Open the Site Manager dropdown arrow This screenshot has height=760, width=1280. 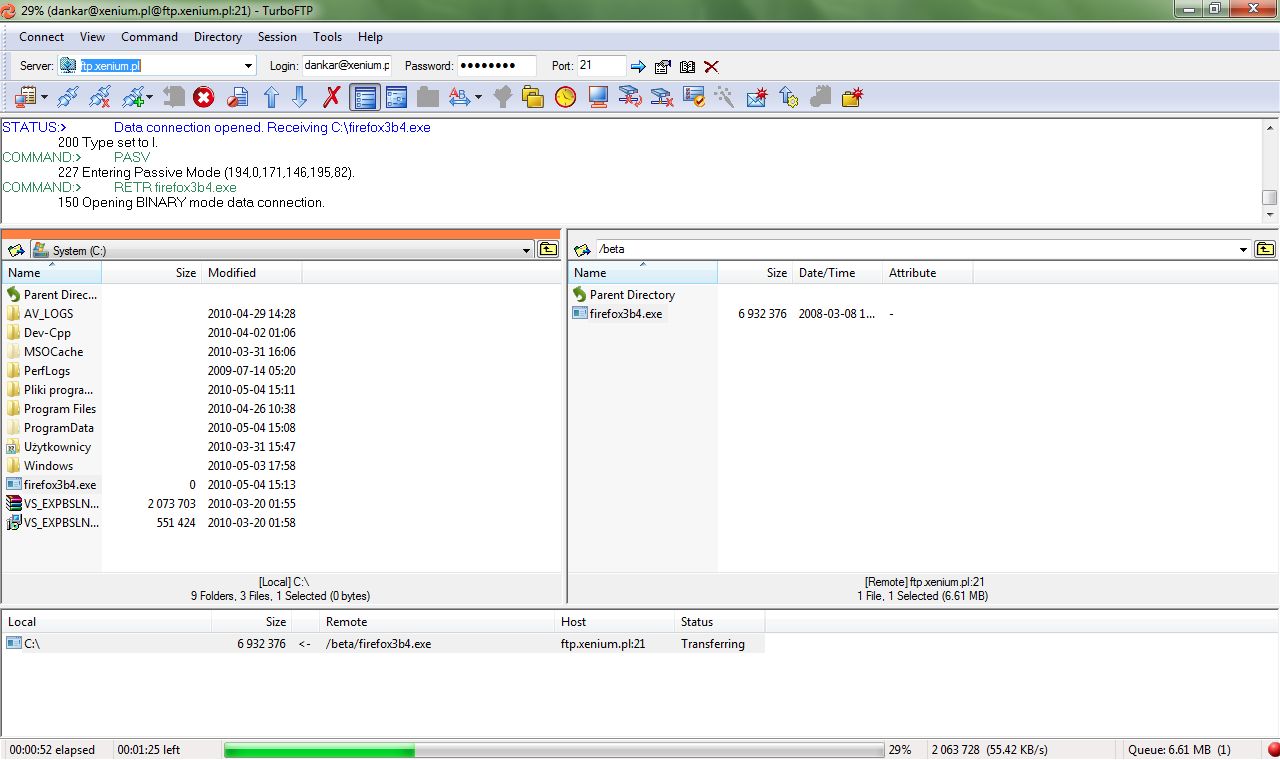[x=43, y=97]
